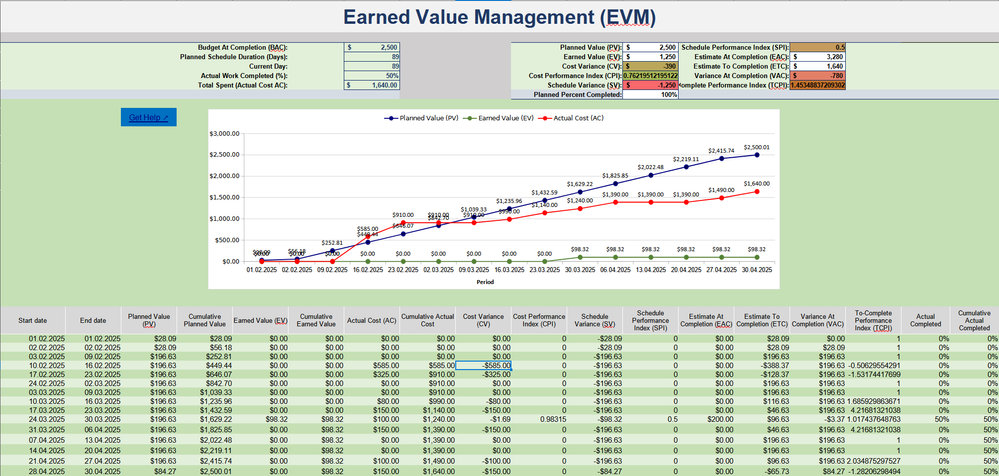Click the Earned Value Management title
This screenshot has width=999, height=476.
pos(498,17)
